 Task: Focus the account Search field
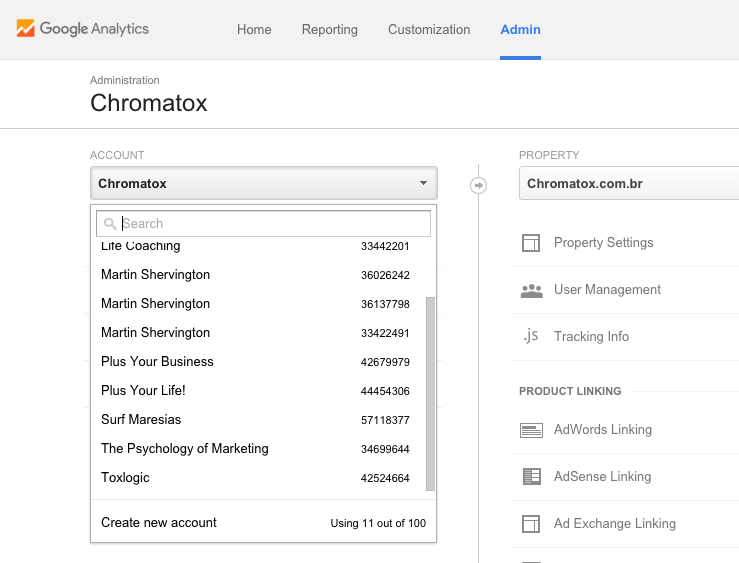[x=263, y=223]
